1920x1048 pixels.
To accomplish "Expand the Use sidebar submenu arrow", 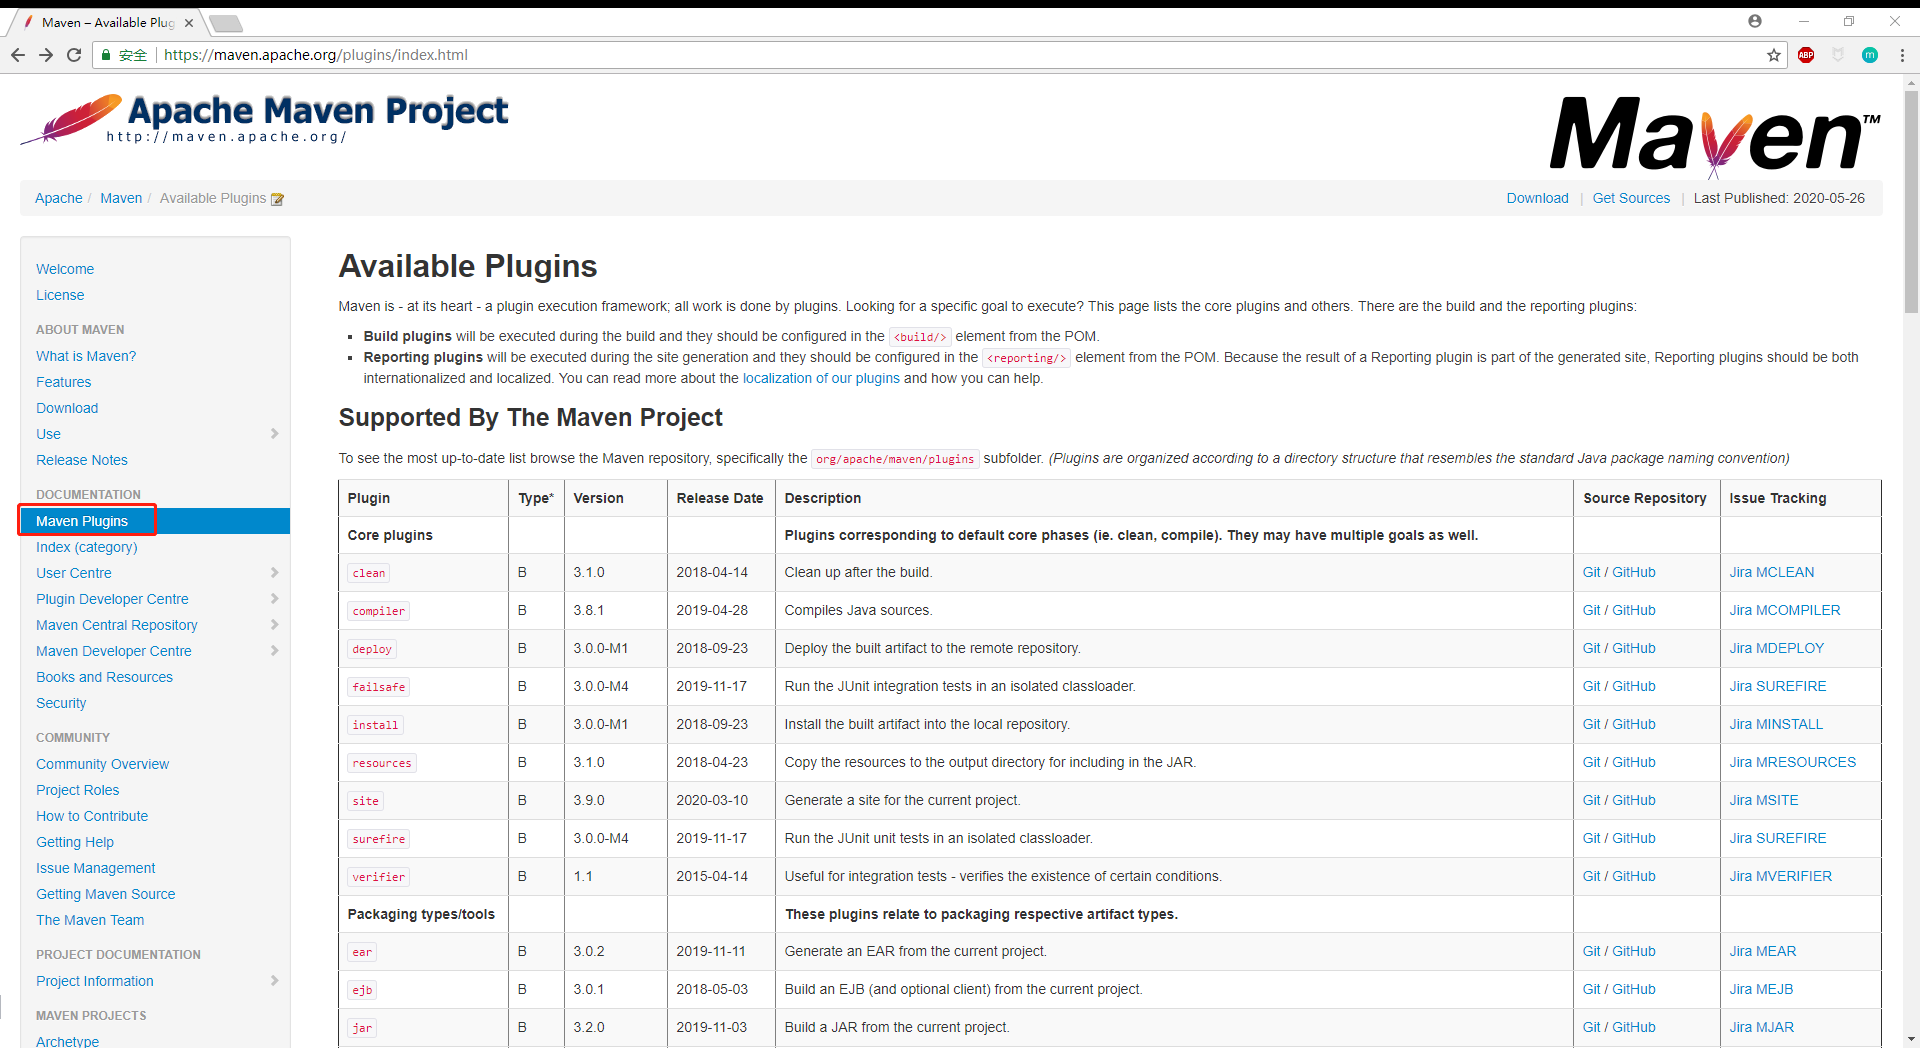I will (275, 433).
